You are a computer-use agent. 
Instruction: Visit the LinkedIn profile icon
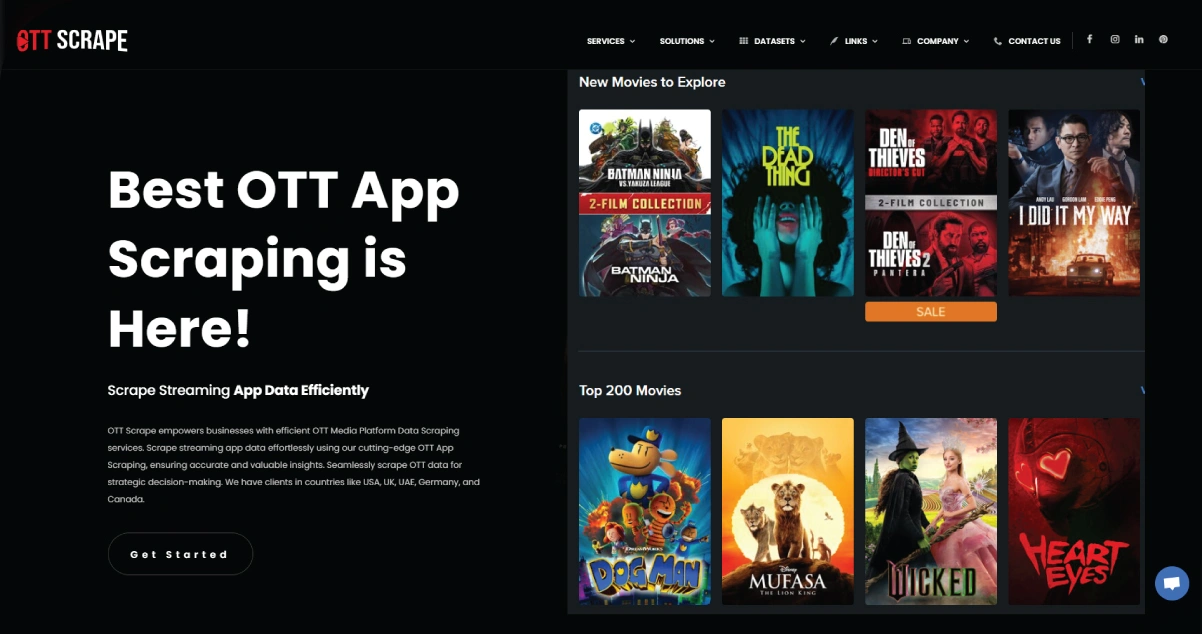pos(1139,40)
